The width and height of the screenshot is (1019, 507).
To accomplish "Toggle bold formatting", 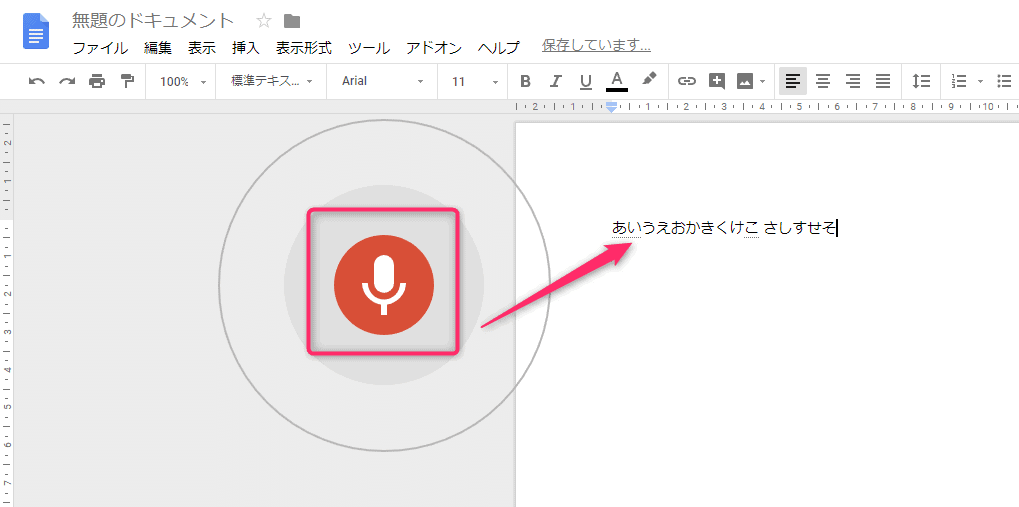I will tap(526, 81).
